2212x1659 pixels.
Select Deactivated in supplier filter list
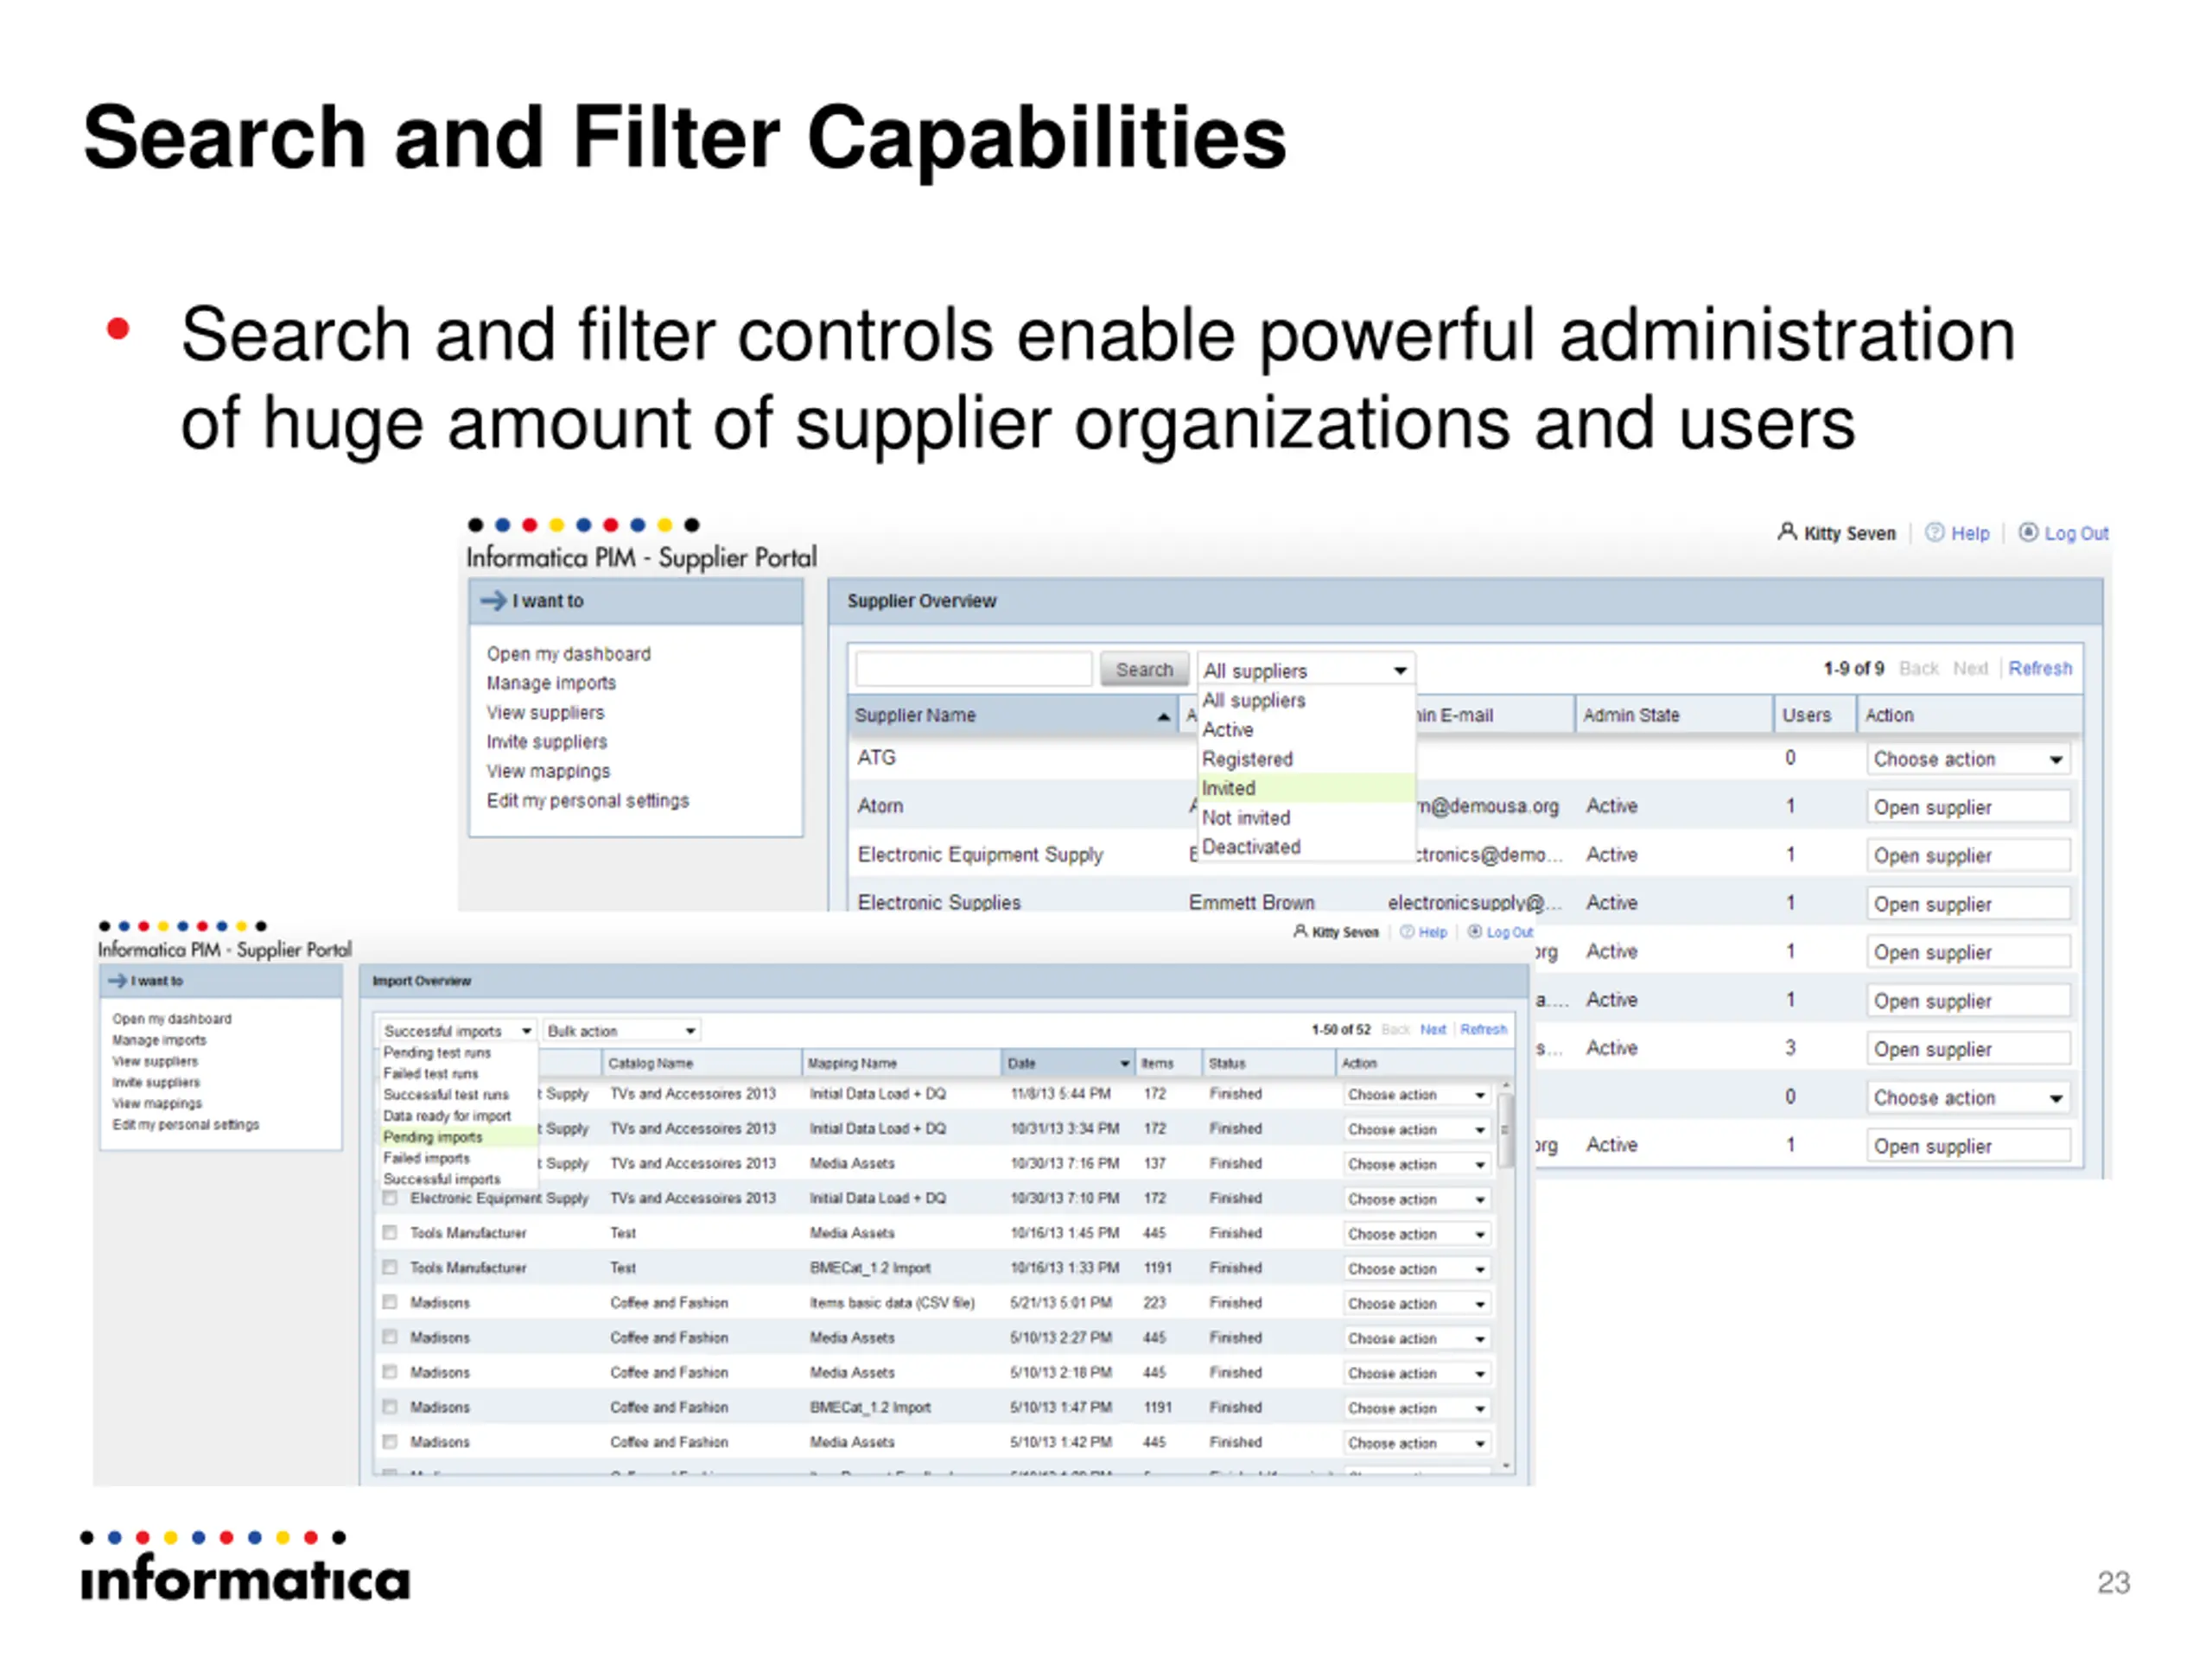pyautogui.click(x=1306, y=846)
